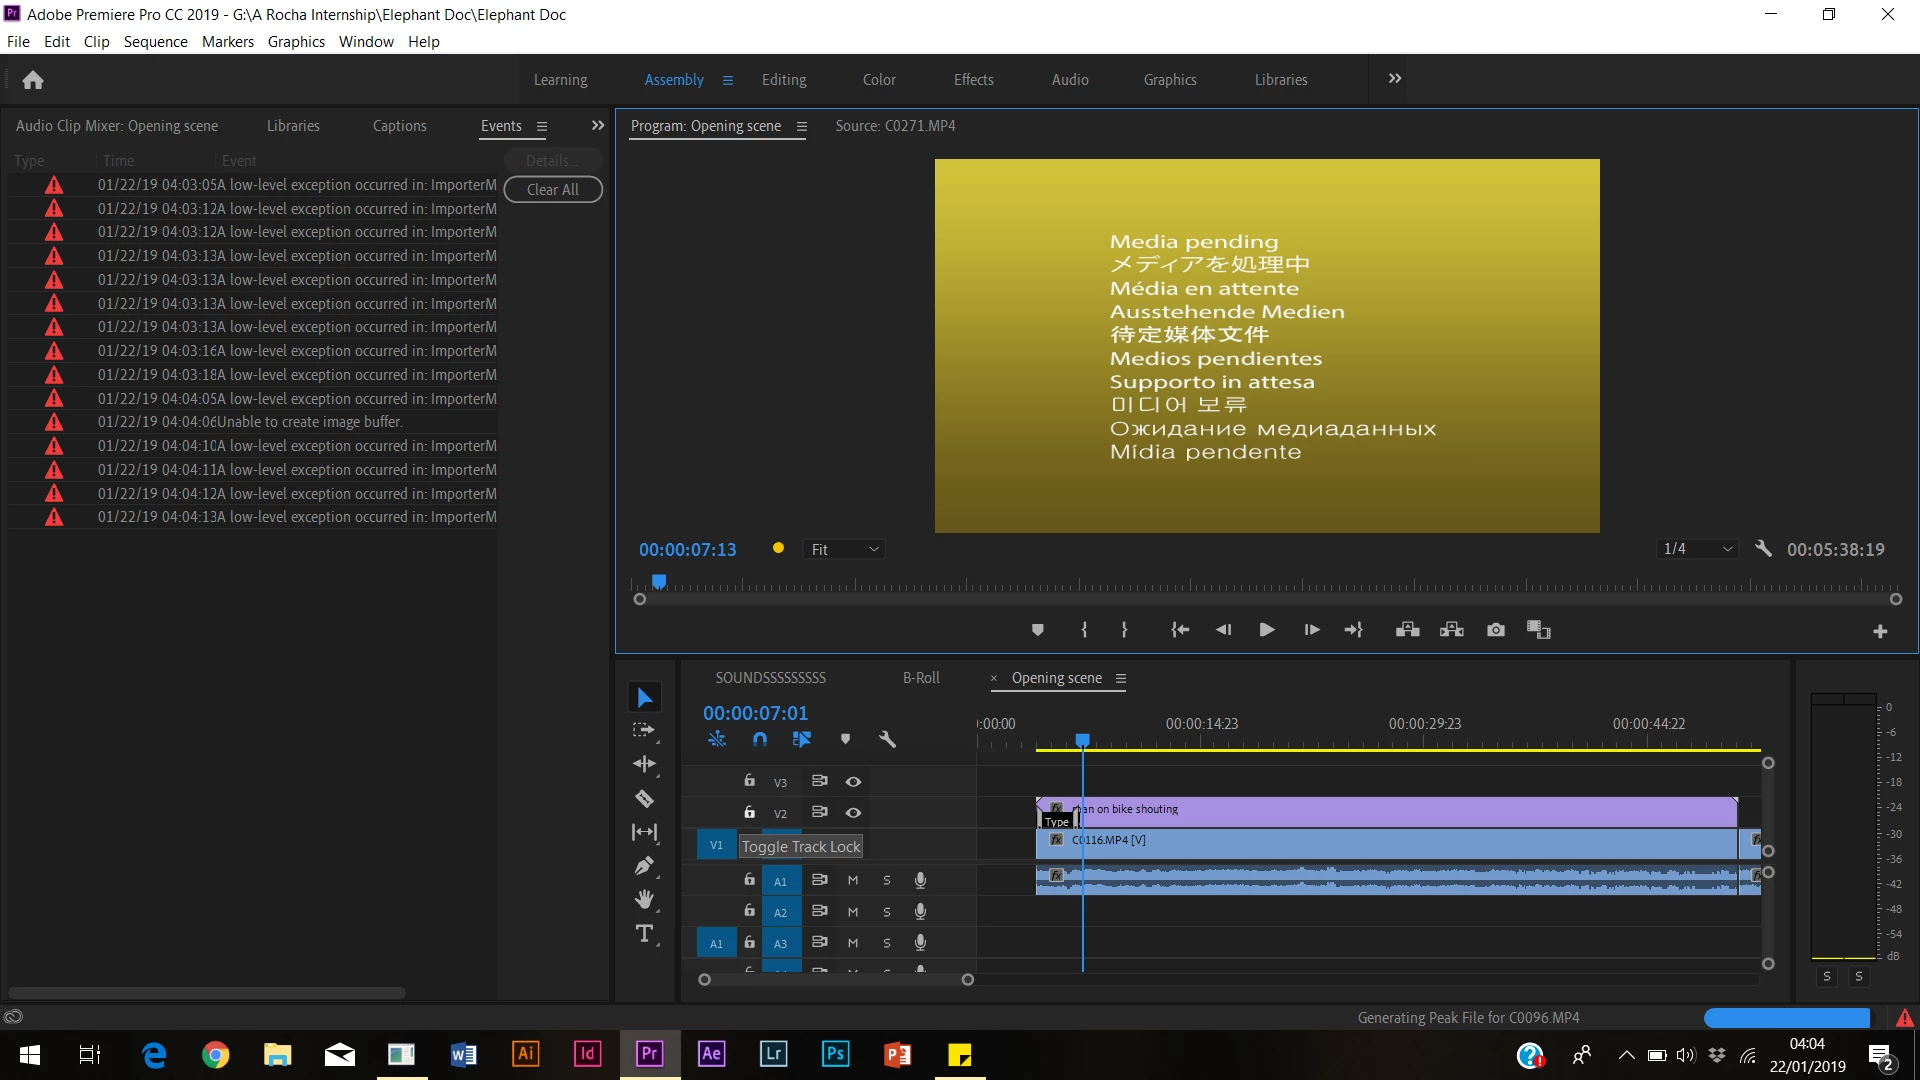Screen dimensions: 1920x1080
Task: Click the Export Frame camera icon
Action: pos(1495,630)
